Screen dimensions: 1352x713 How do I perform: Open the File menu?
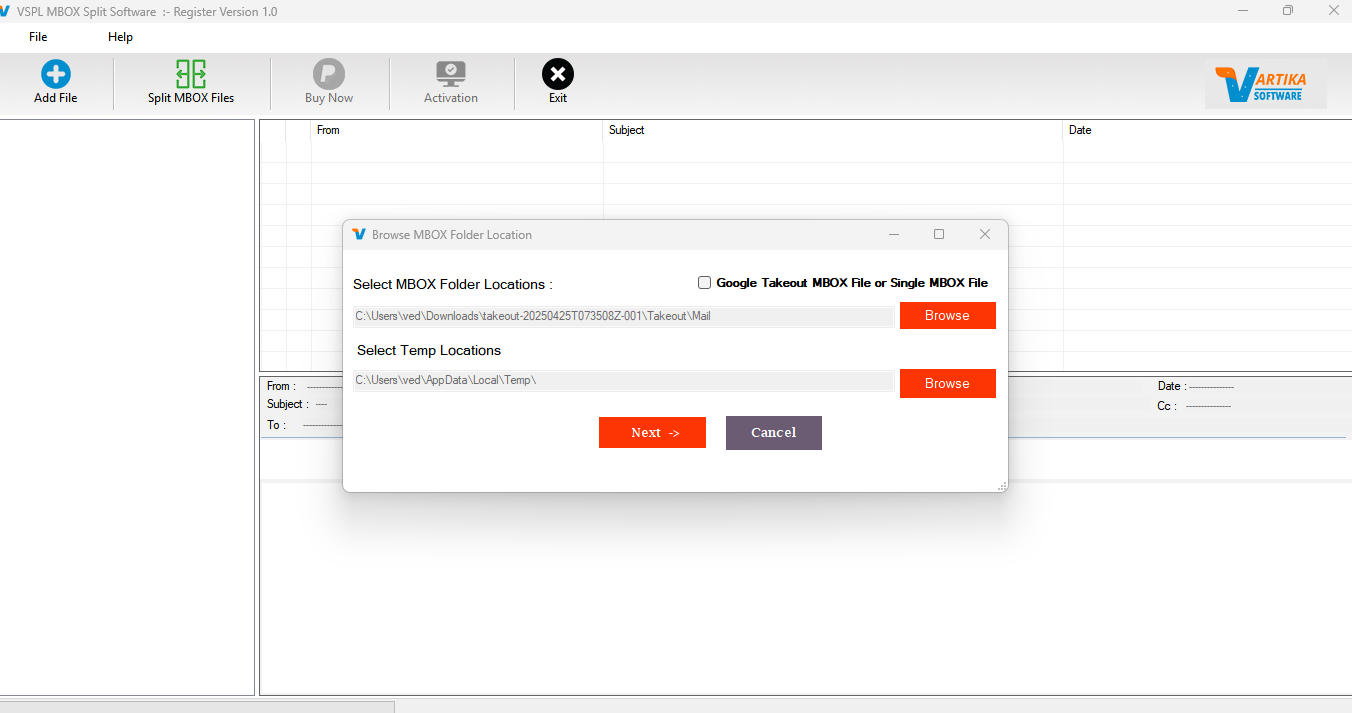[38, 37]
